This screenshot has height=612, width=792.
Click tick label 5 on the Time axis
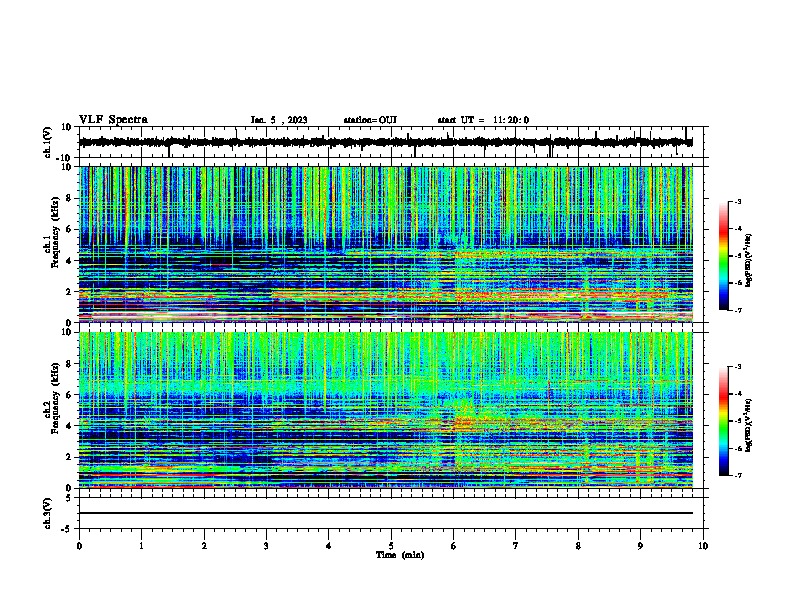pyautogui.click(x=391, y=546)
